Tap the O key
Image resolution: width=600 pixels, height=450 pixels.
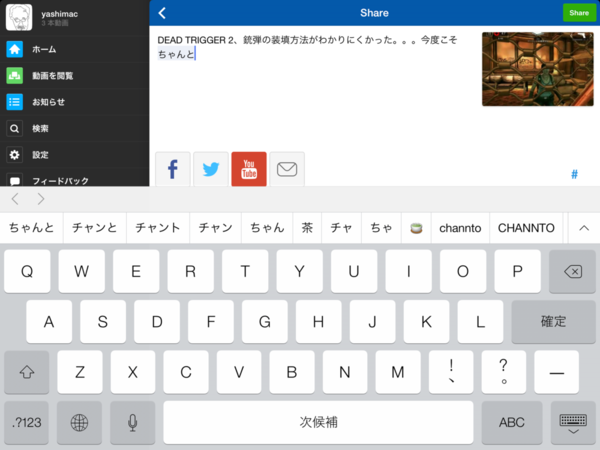(x=463, y=271)
